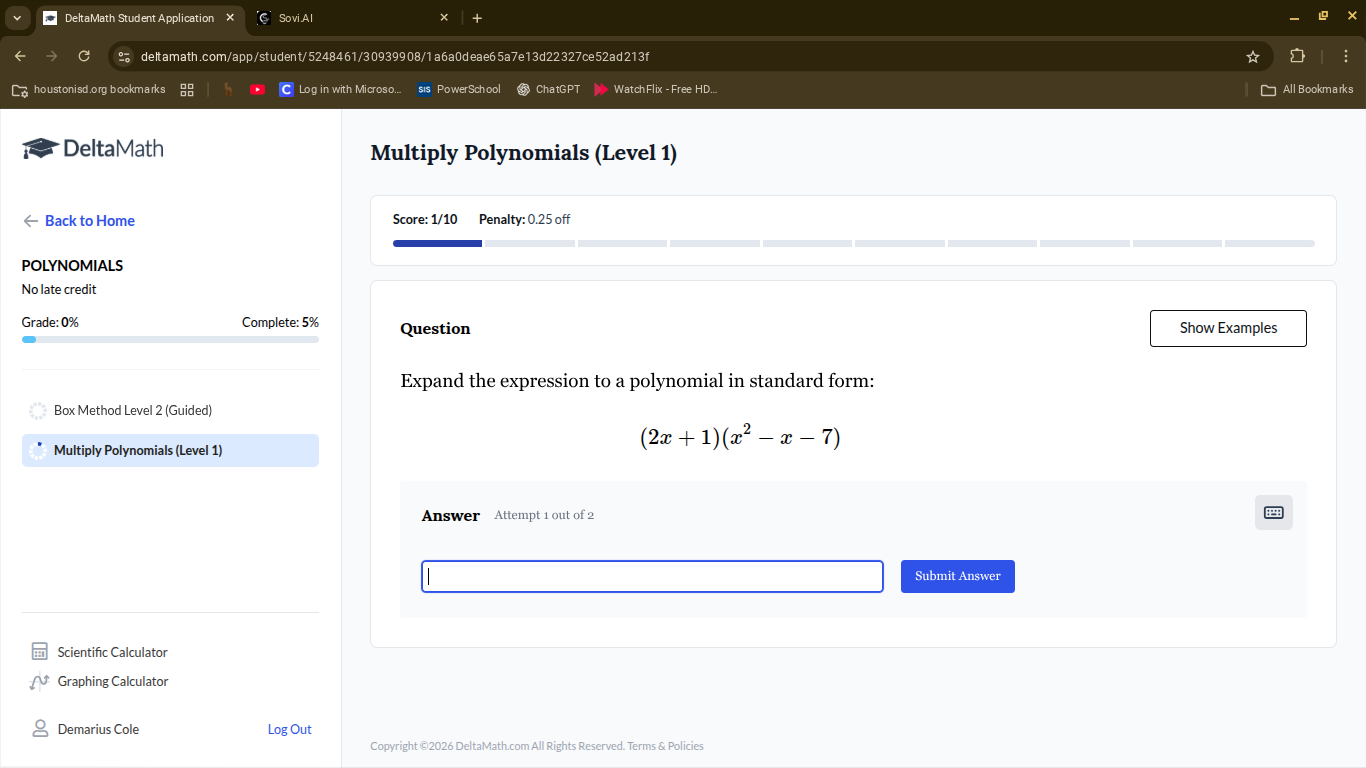Click the Multiply Polynomials (Level 1) page title
Viewport: 1366px width, 768px height.
coord(524,153)
